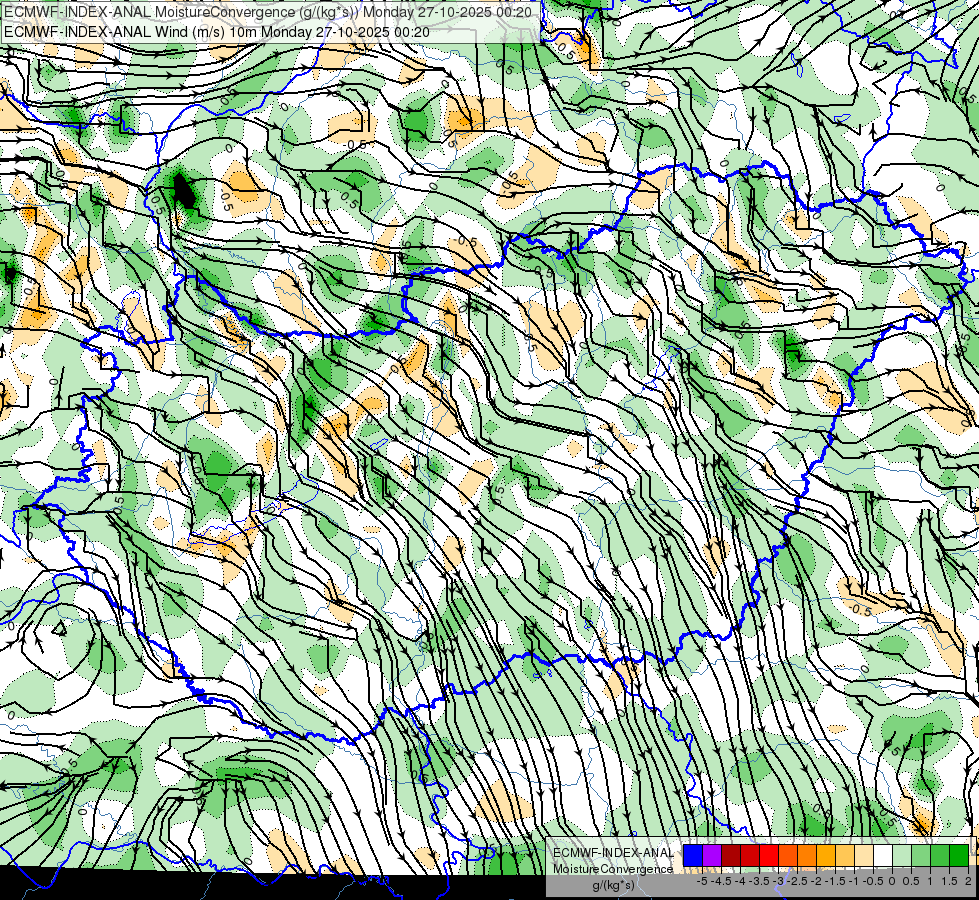This screenshot has height=900, width=979.
Task: Pick the palest green swatch between 0 and 0.5
Action: tap(902, 856)
